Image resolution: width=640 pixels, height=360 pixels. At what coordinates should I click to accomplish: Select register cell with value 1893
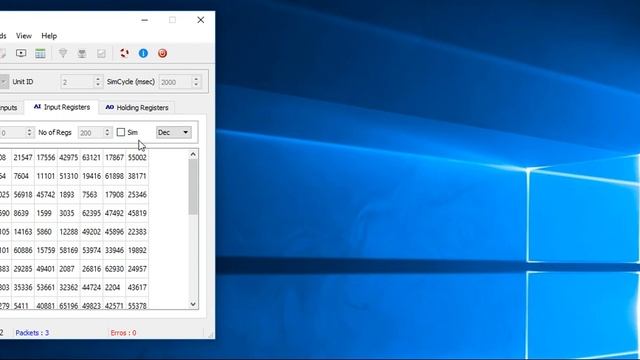(x=69, y=195)
